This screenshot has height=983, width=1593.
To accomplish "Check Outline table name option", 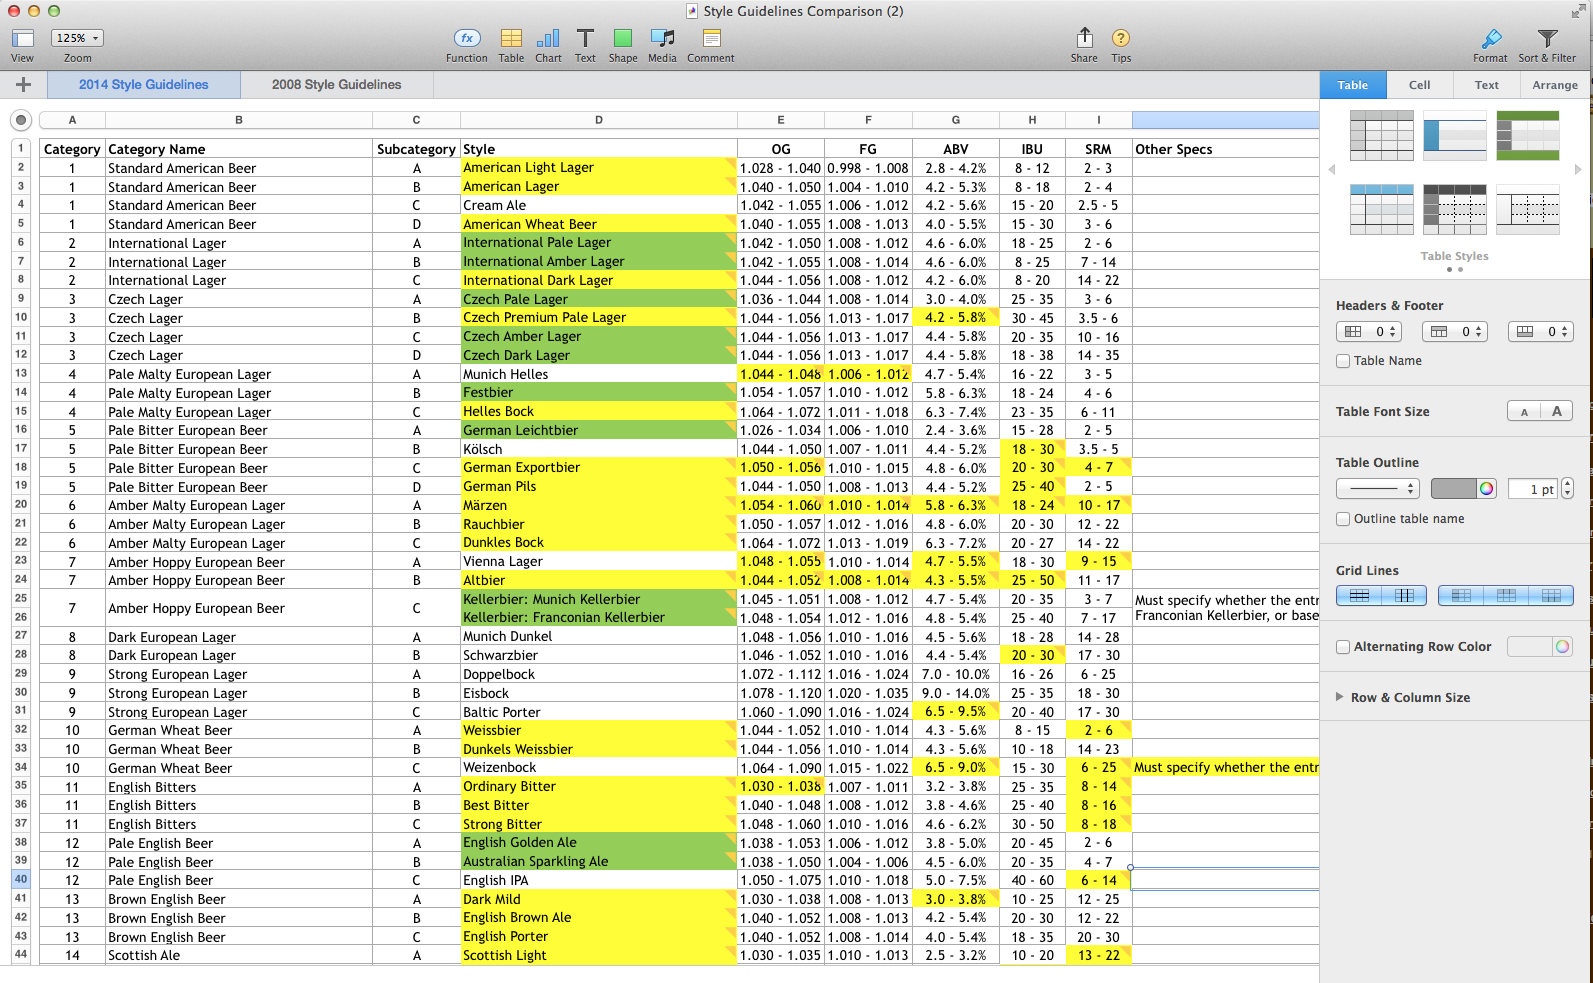I will [1343, 519].
